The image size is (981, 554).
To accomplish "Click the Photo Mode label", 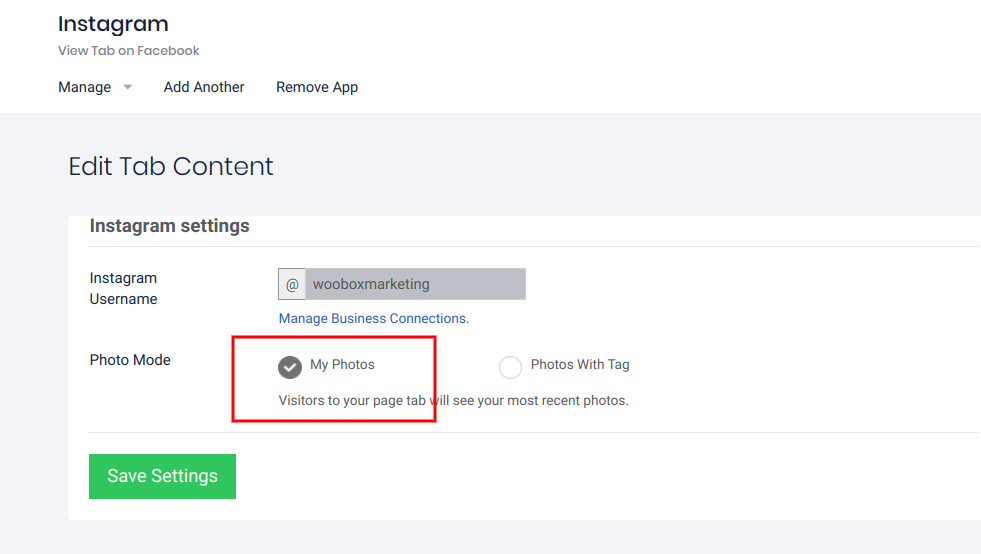I will (x=130, y=360).
